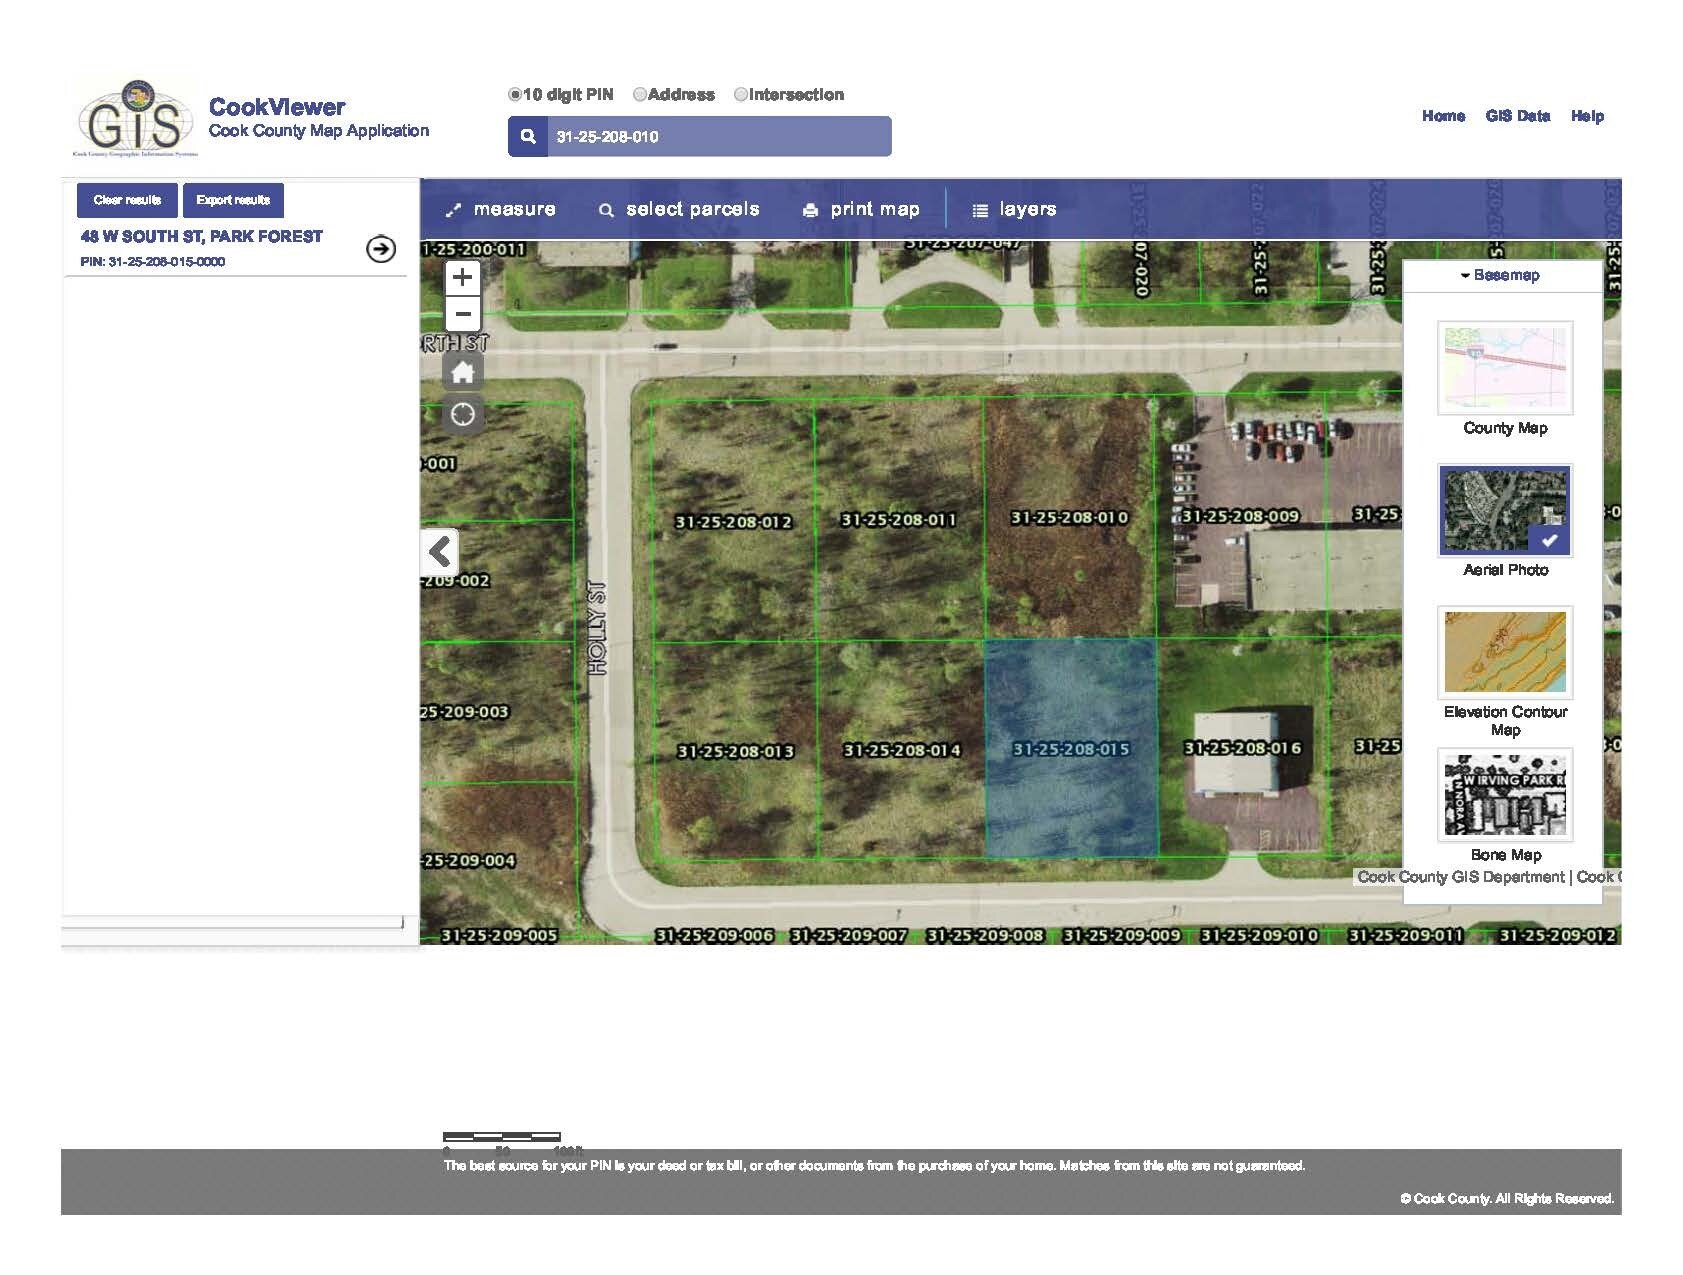
Task: Open the GIS Data page
Action: click(1517, 116)
